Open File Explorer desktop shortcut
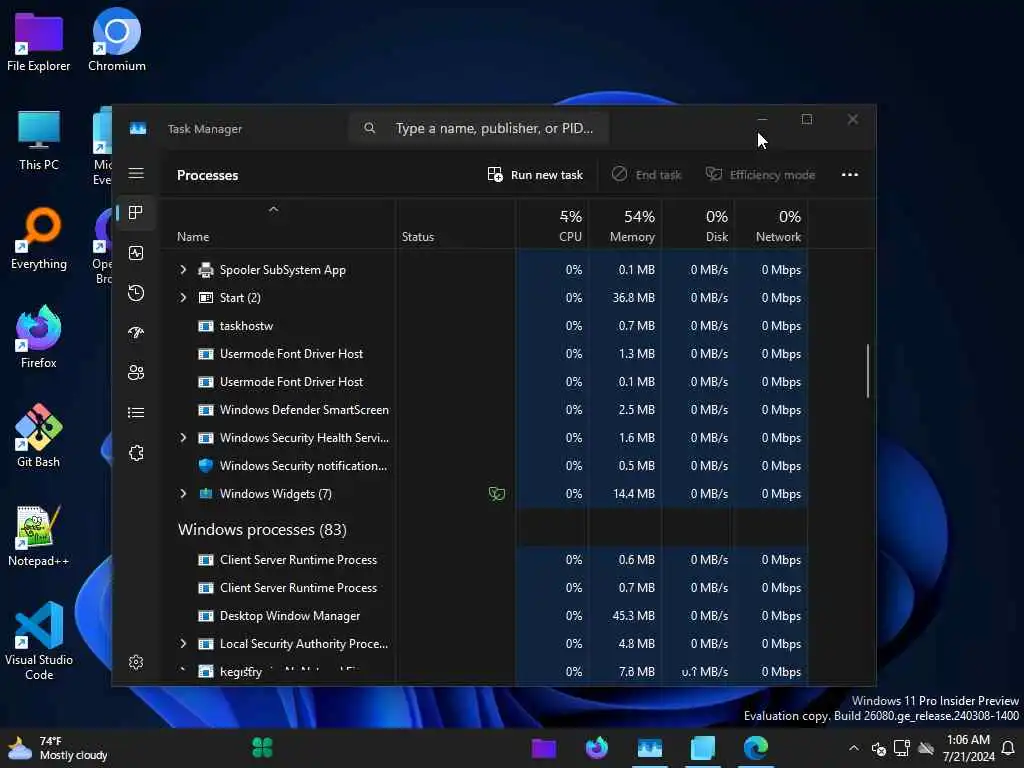 (x=39, y=42)
